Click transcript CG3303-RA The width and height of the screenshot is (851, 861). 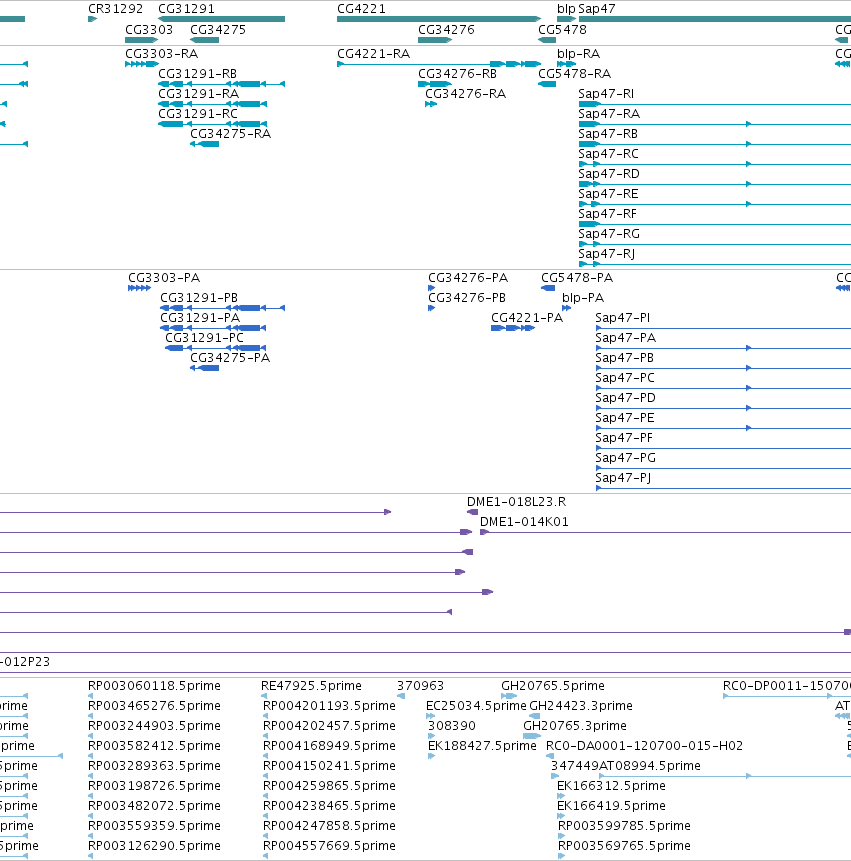coord(161,54)
